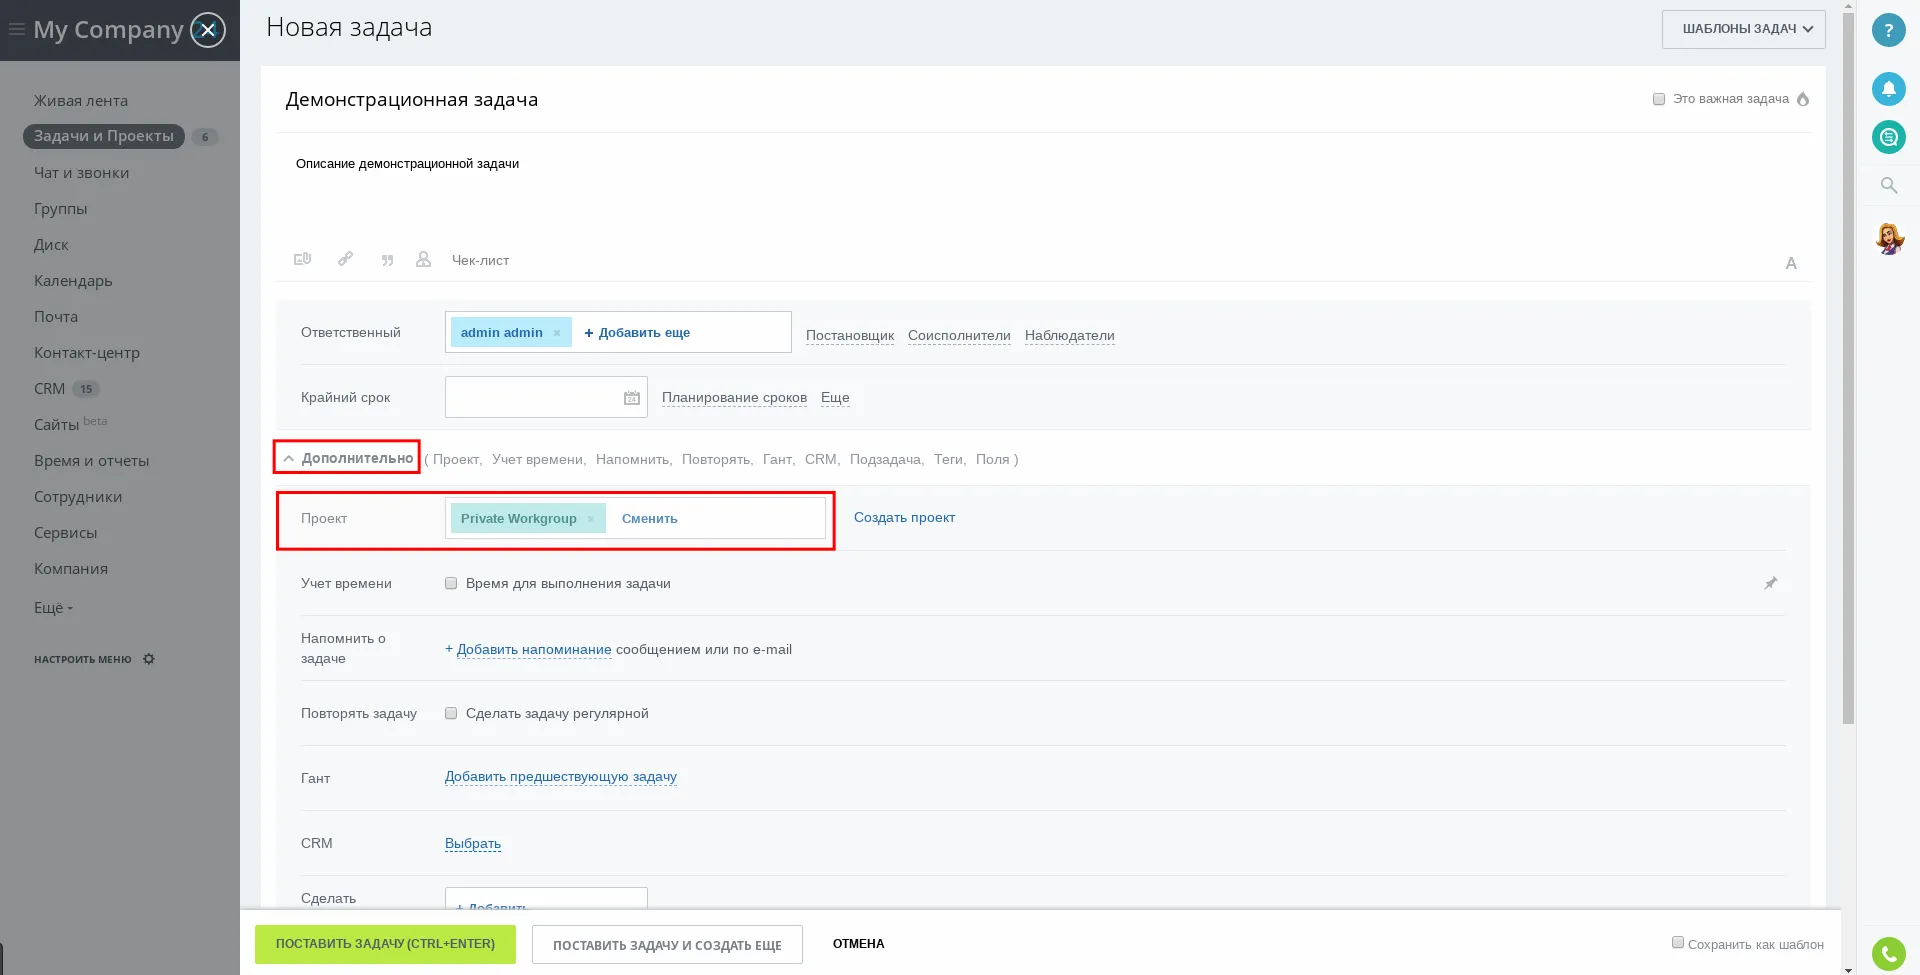This screenshot has width=1920, height=975.
Task: Toggle 'Сделать задачу регулярной' checkbox
Action: [x=451, y=713]
